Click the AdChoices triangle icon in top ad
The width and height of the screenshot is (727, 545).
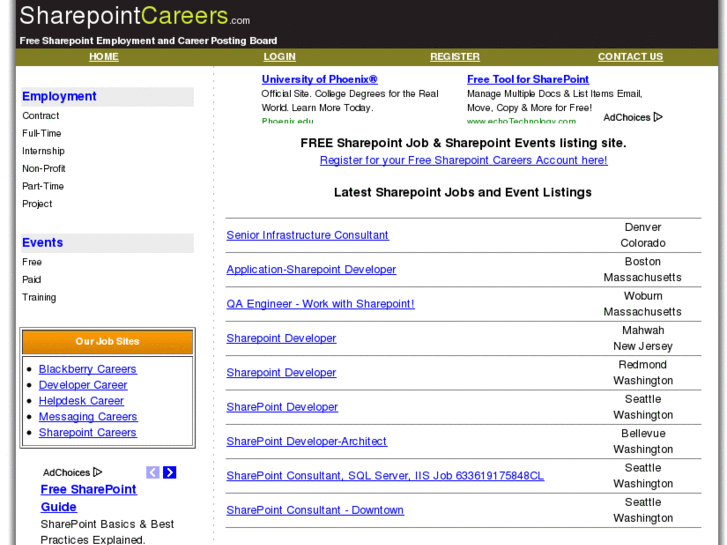[x=658, y=117]
